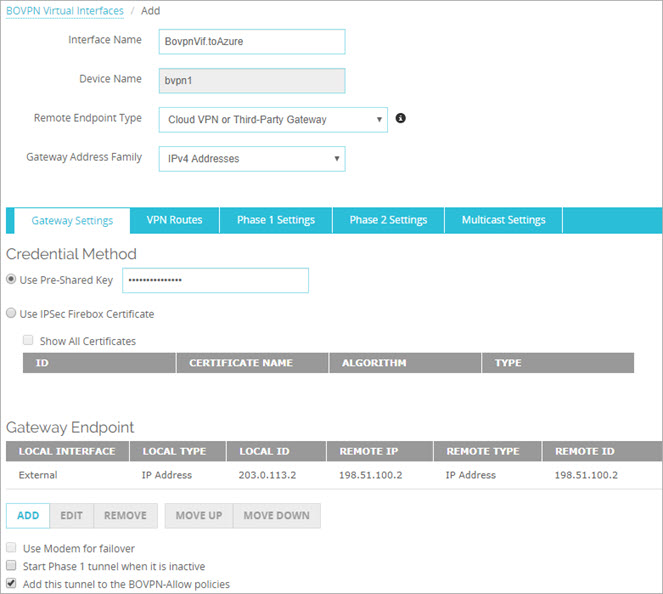
Task: Go to the Phase 1 Settings tab
Action: coord(276,220)
